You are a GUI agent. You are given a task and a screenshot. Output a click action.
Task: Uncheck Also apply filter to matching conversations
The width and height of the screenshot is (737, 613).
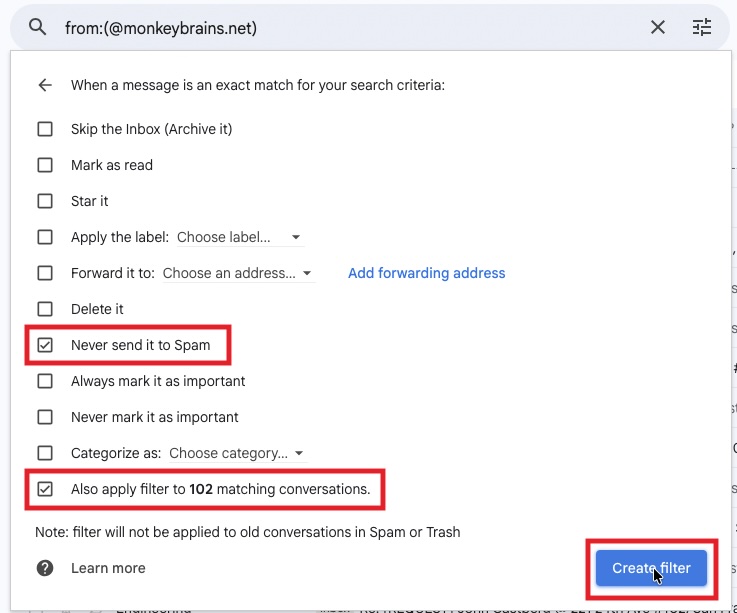point(45,489)
